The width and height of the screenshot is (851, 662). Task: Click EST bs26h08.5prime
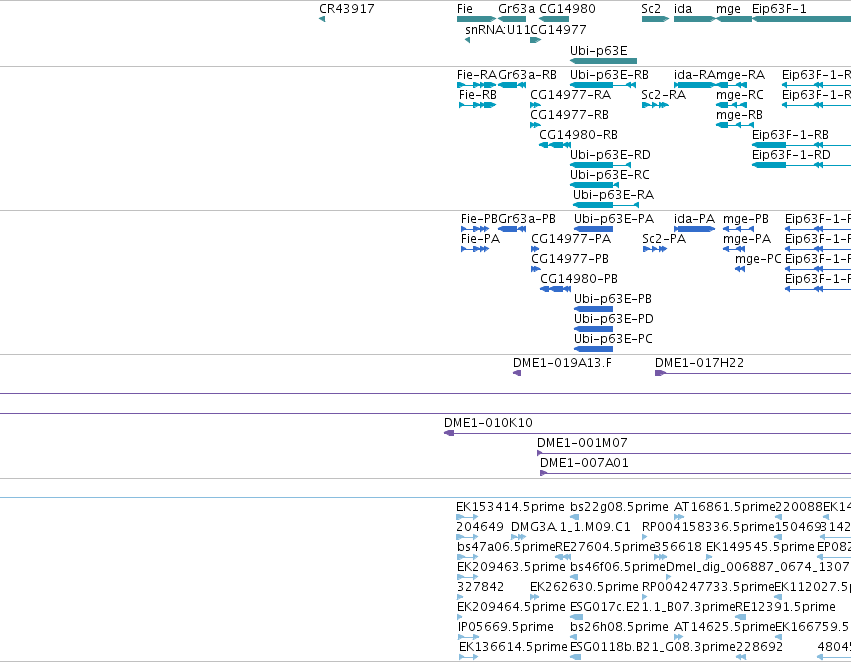pos(619,627)
